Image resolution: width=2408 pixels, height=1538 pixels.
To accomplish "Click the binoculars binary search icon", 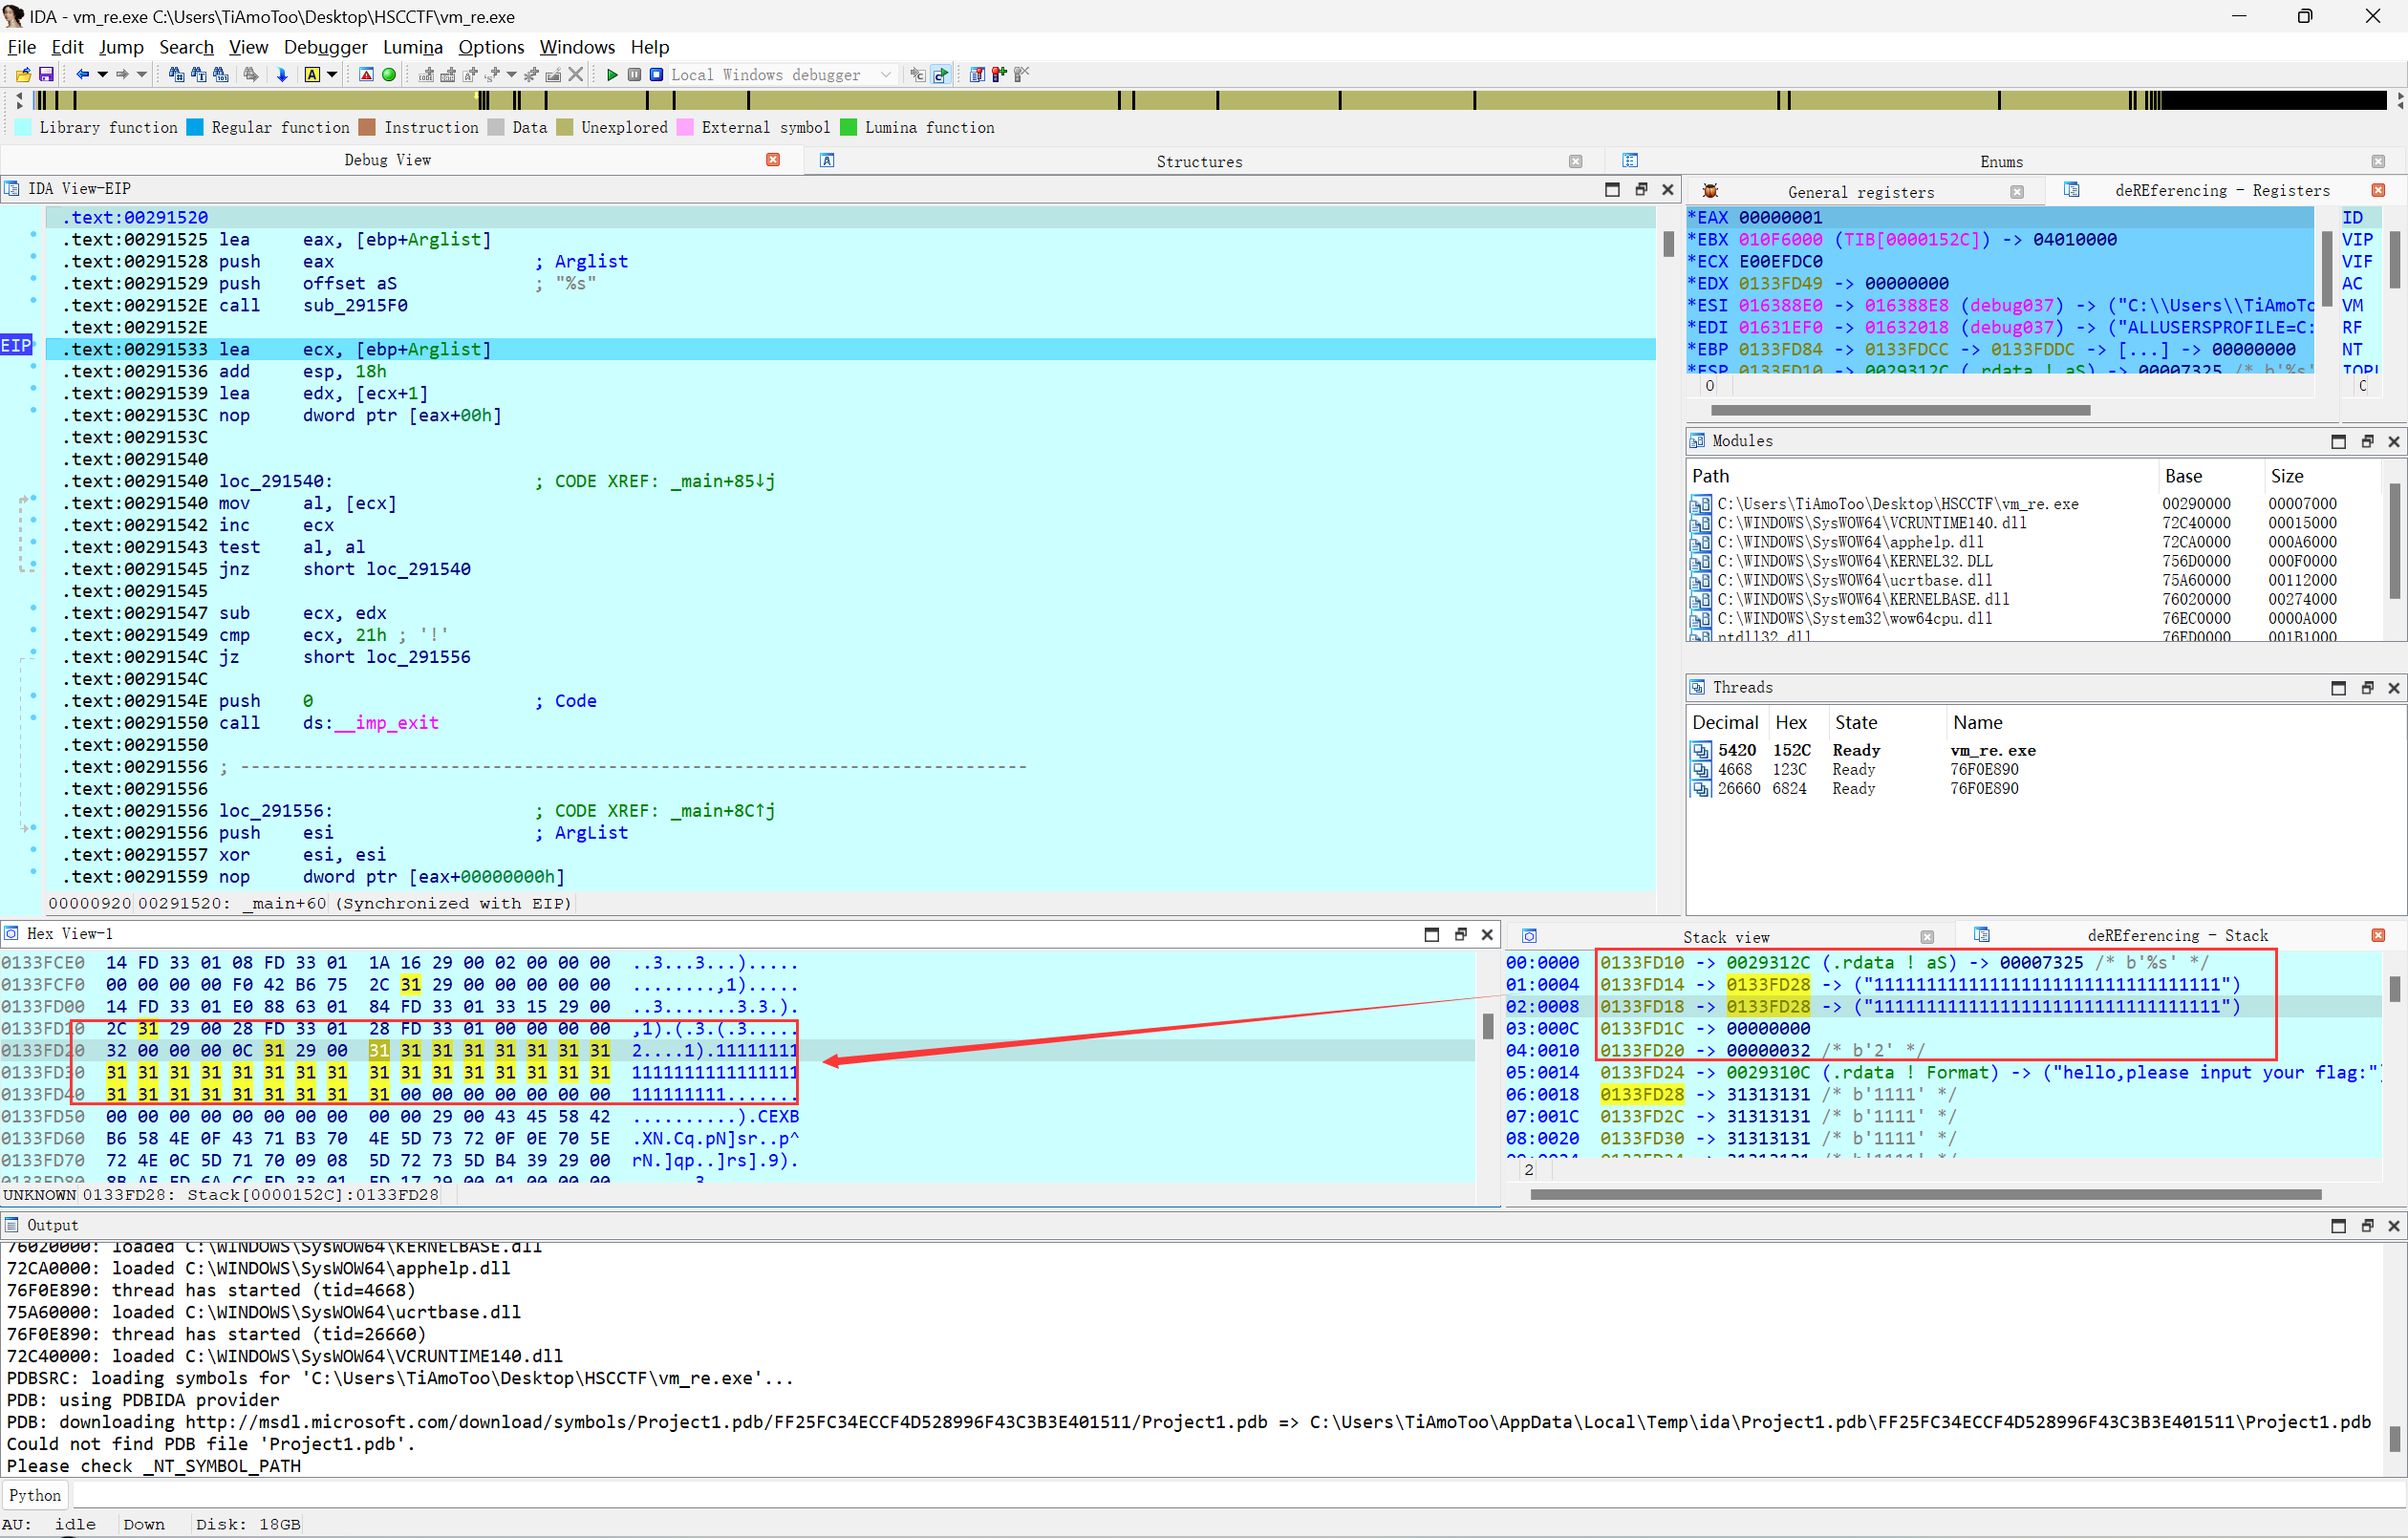I will [x=221, y=75].
